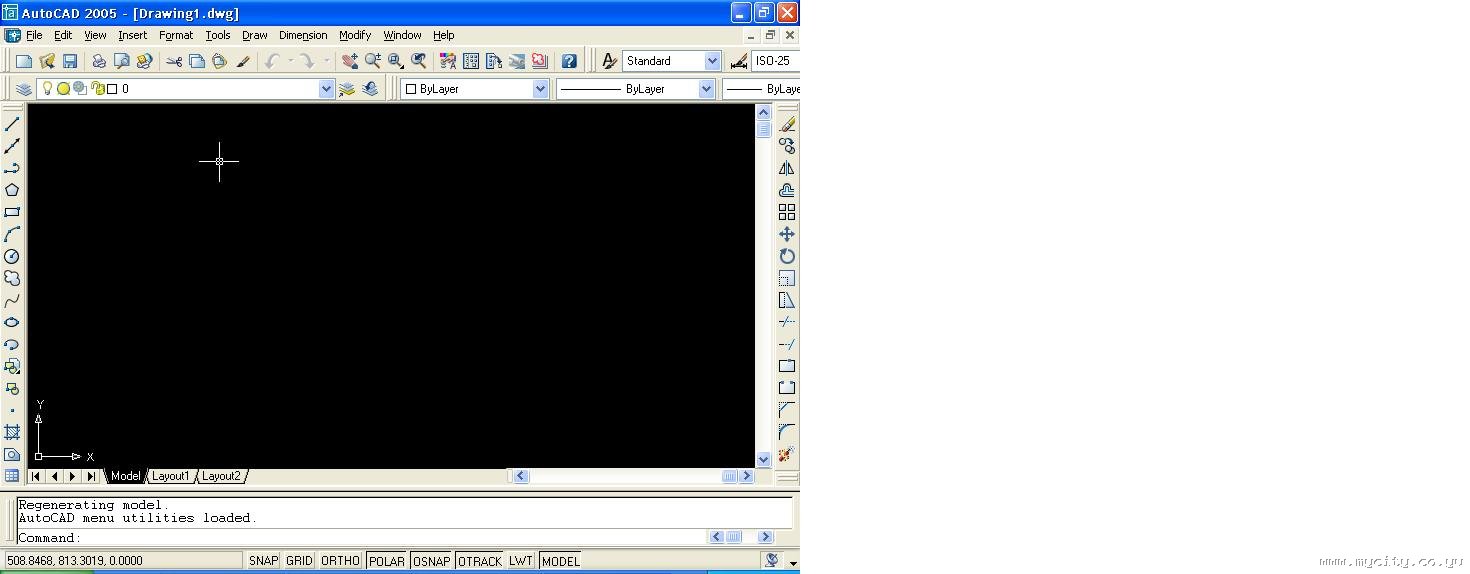Open the ByLayer color control dropdown
This screenshot has width=1470, height=574.
[x=540, y=89]
